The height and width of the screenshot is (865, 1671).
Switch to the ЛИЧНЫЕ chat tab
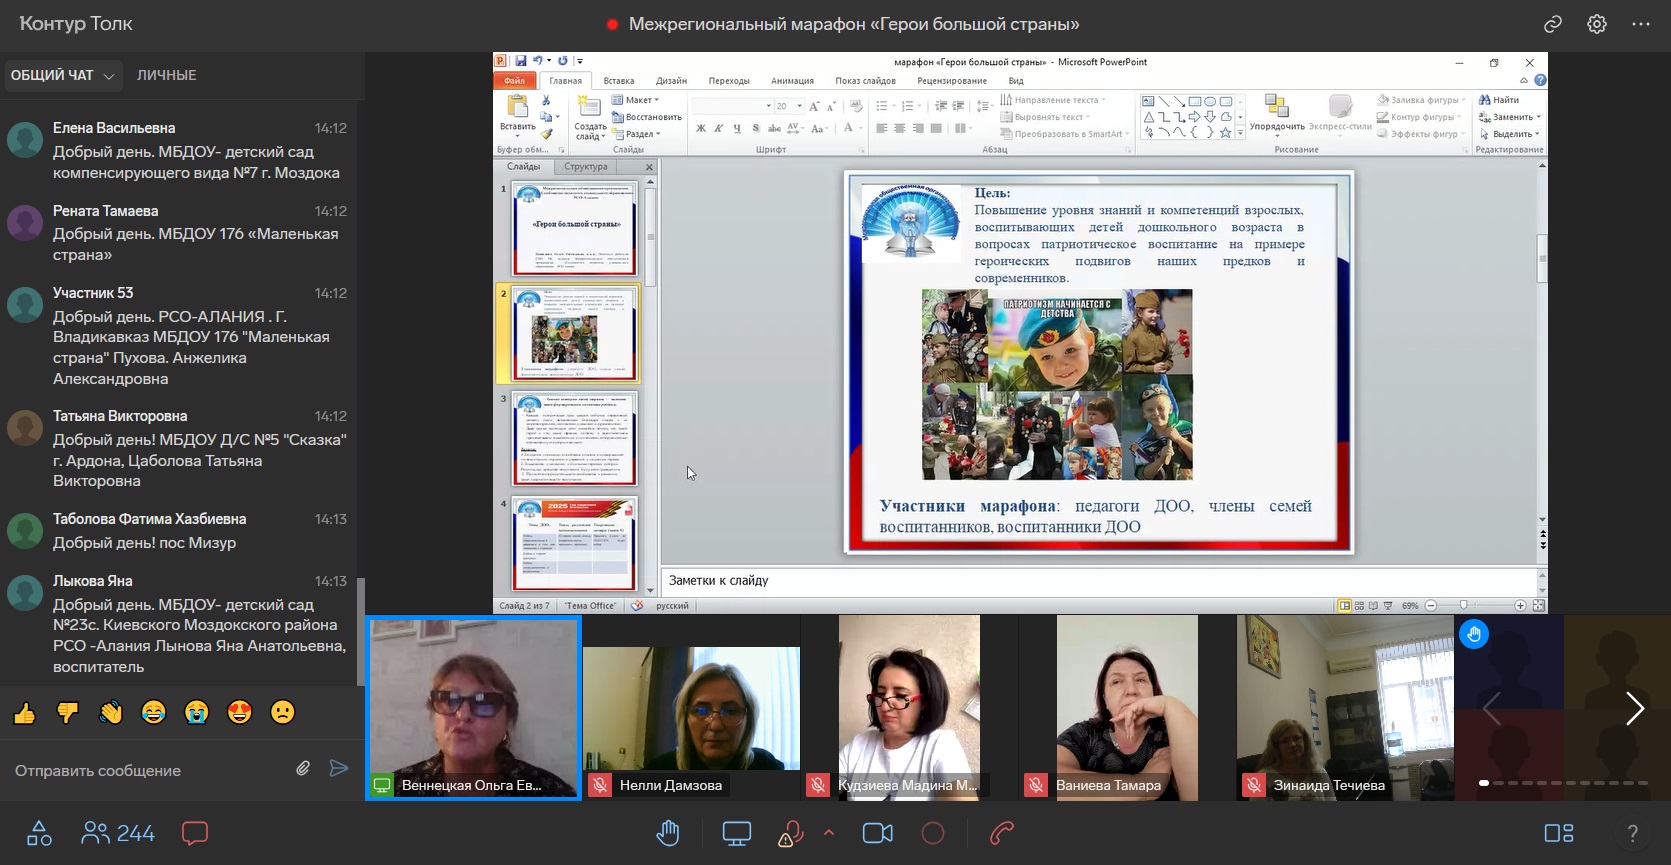click(167, 75)
